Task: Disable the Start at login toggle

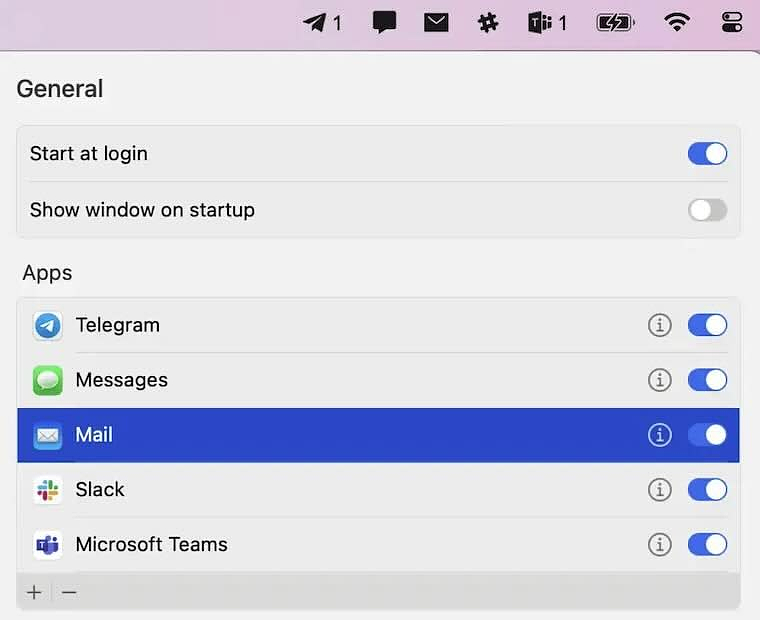Action: [707, 154]
